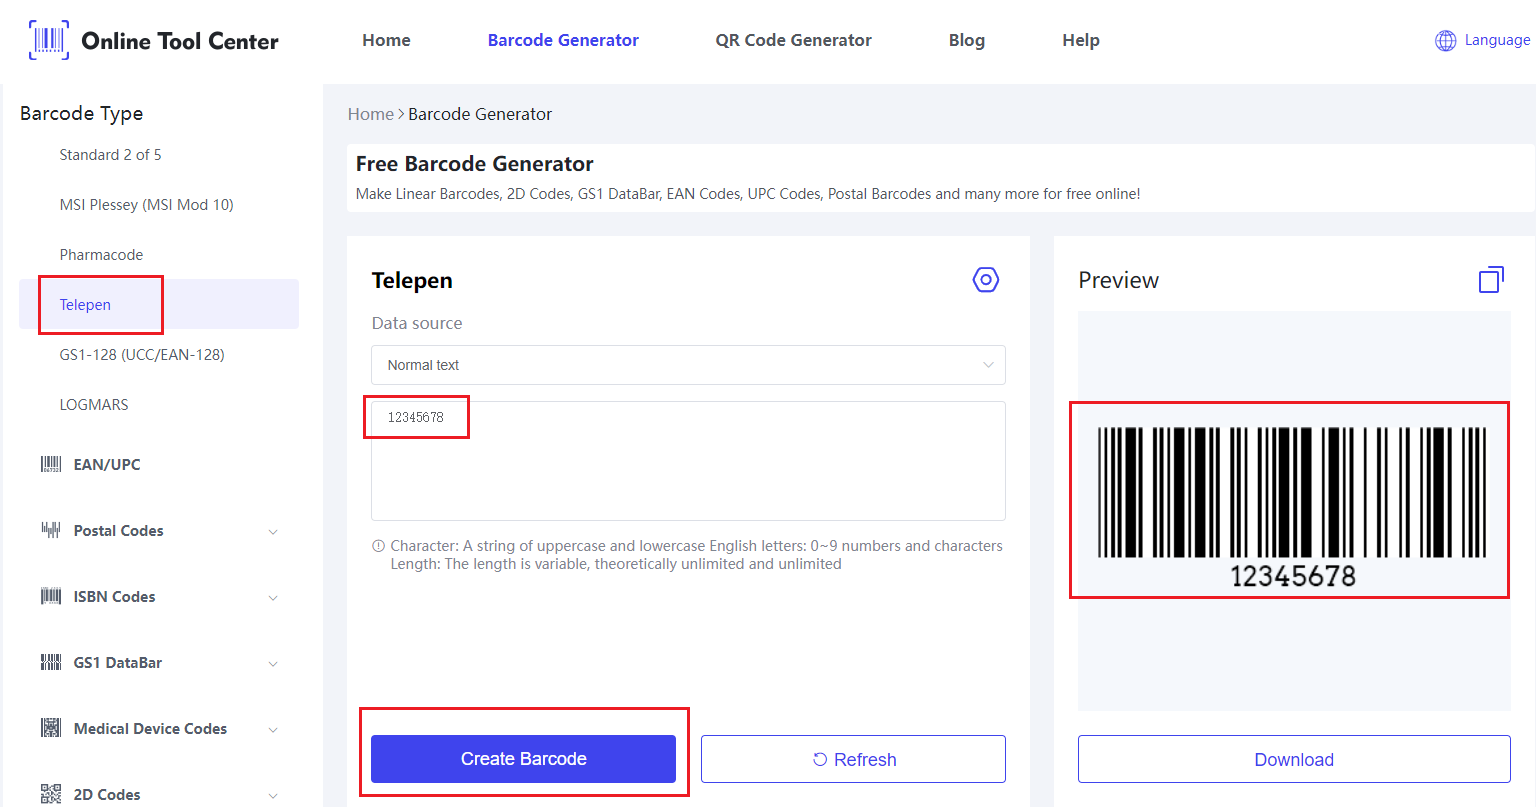Open the Normal text data source dropdown
Viewport: 1536px width, 807px height.
[688, 365]
